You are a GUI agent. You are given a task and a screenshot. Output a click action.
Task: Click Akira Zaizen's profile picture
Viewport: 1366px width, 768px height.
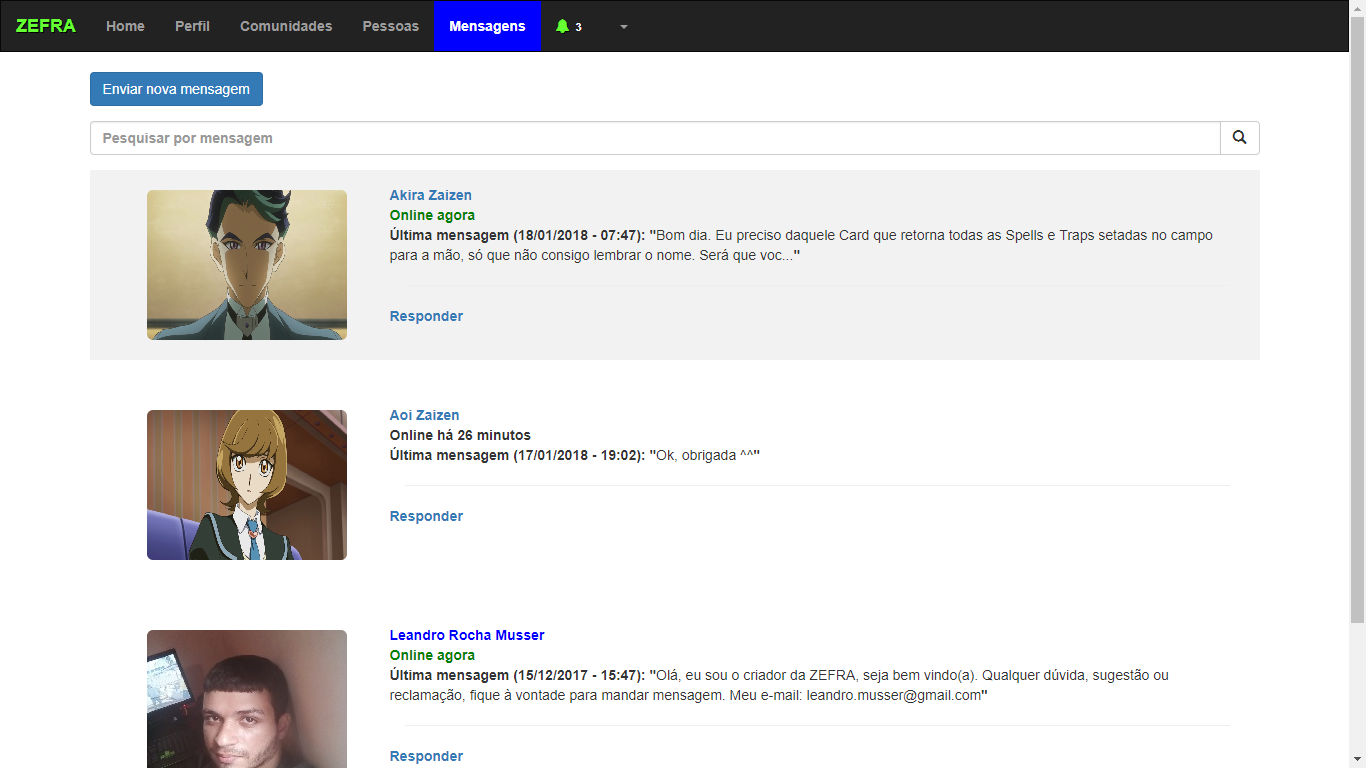246,265
